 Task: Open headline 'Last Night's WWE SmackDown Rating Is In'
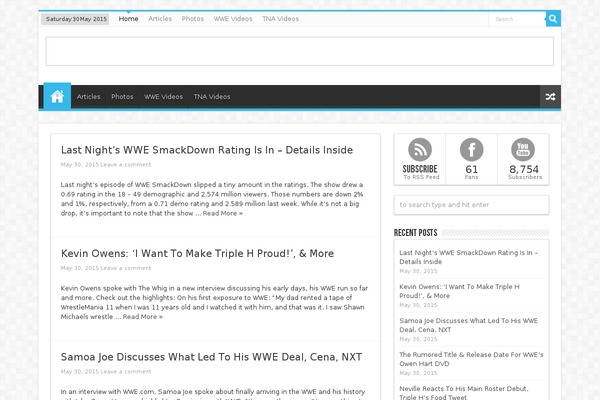pyautogui.click(x=207, y=150)
